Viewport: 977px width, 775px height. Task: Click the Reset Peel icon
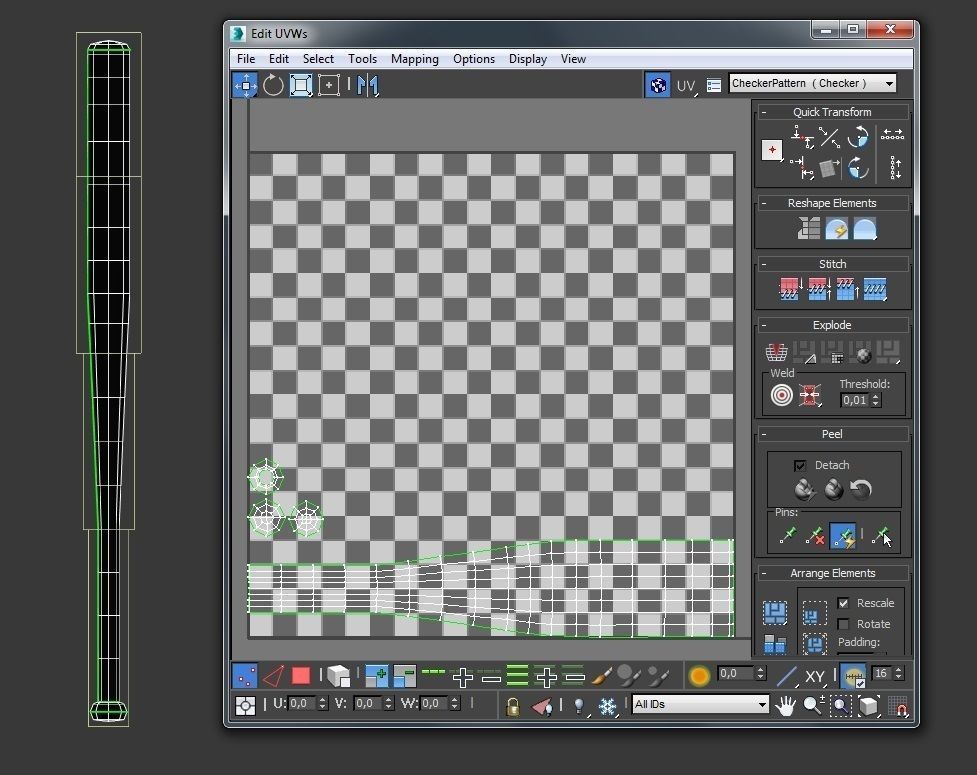click(x=862, y=490)
